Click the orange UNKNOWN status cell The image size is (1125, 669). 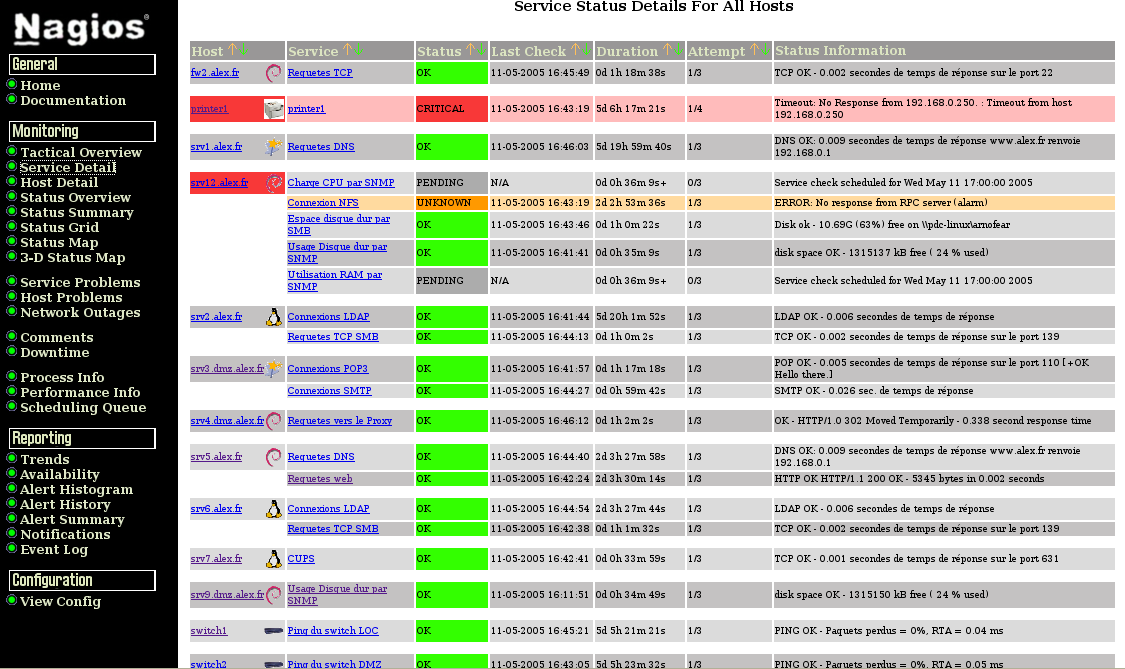(451, 203)
